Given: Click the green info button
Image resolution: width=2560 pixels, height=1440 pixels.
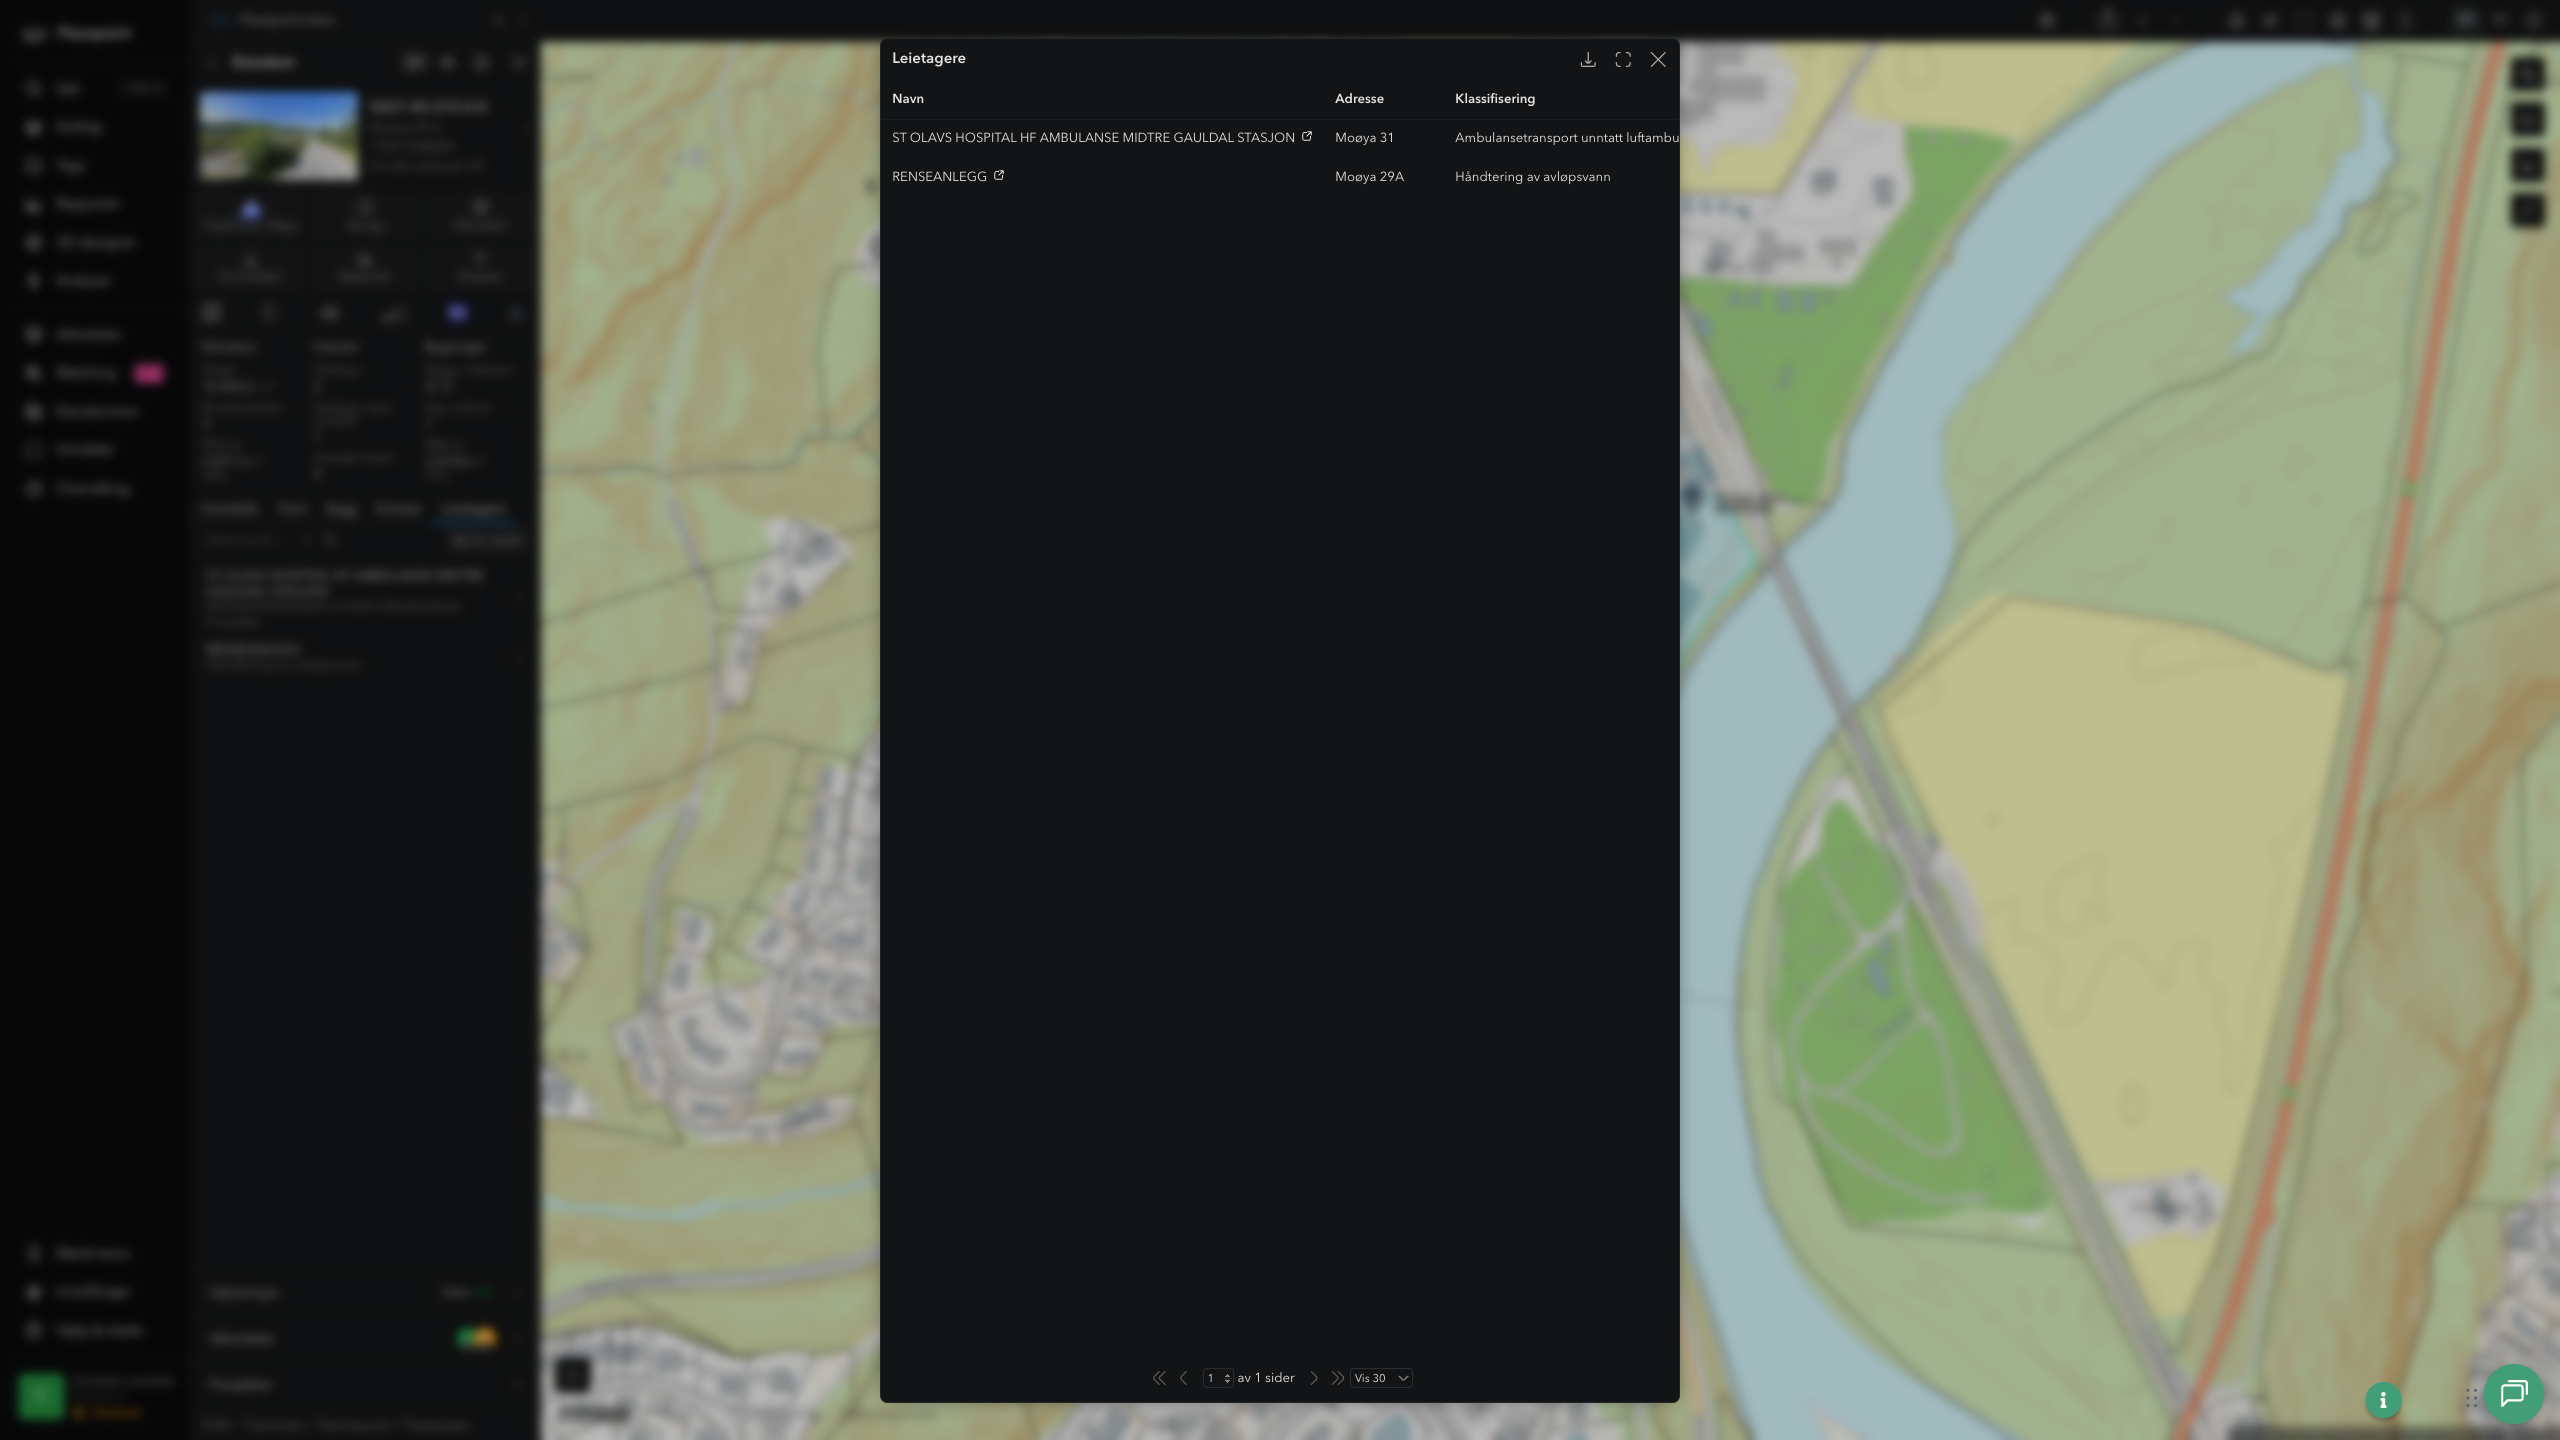Looking at the screenshot, I should pyautogui.click(x=2383, y=1400).
